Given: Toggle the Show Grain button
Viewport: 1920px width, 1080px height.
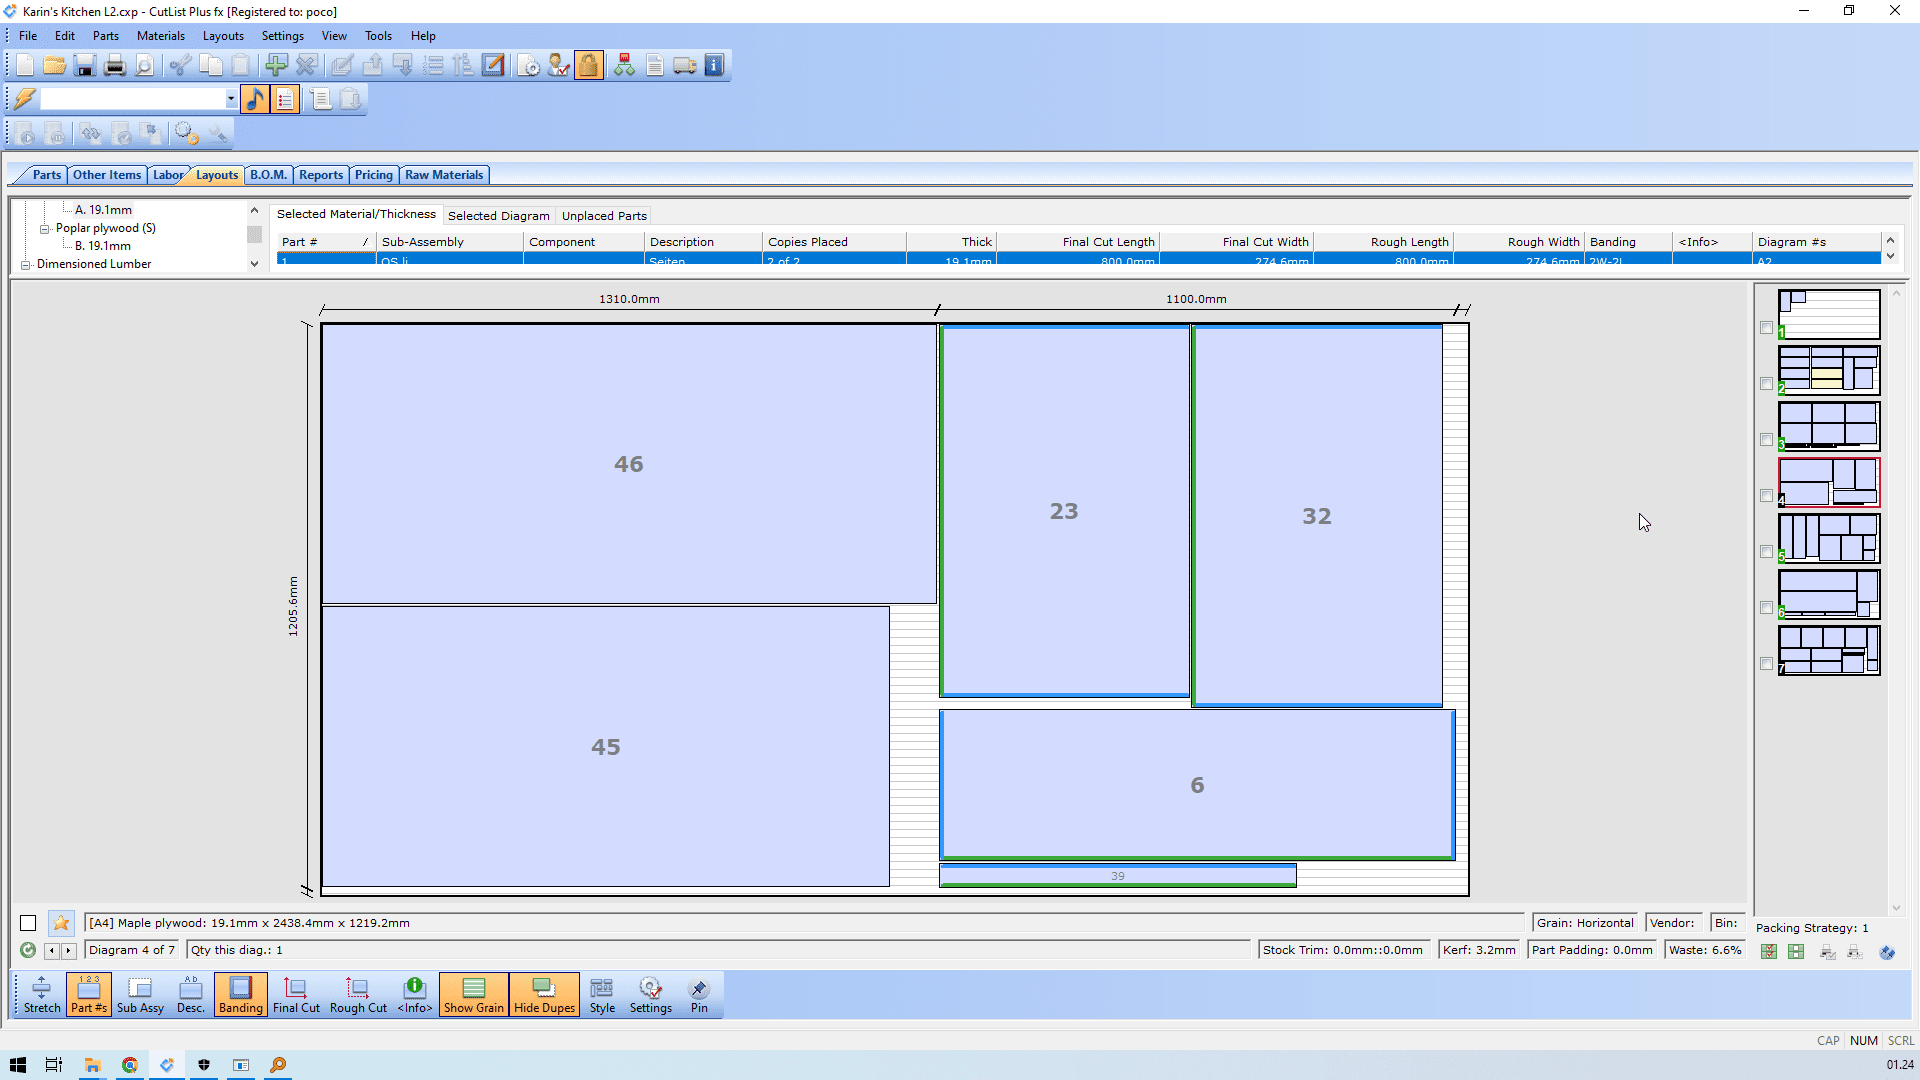Looking at the screenshot, I should (473, 995).
